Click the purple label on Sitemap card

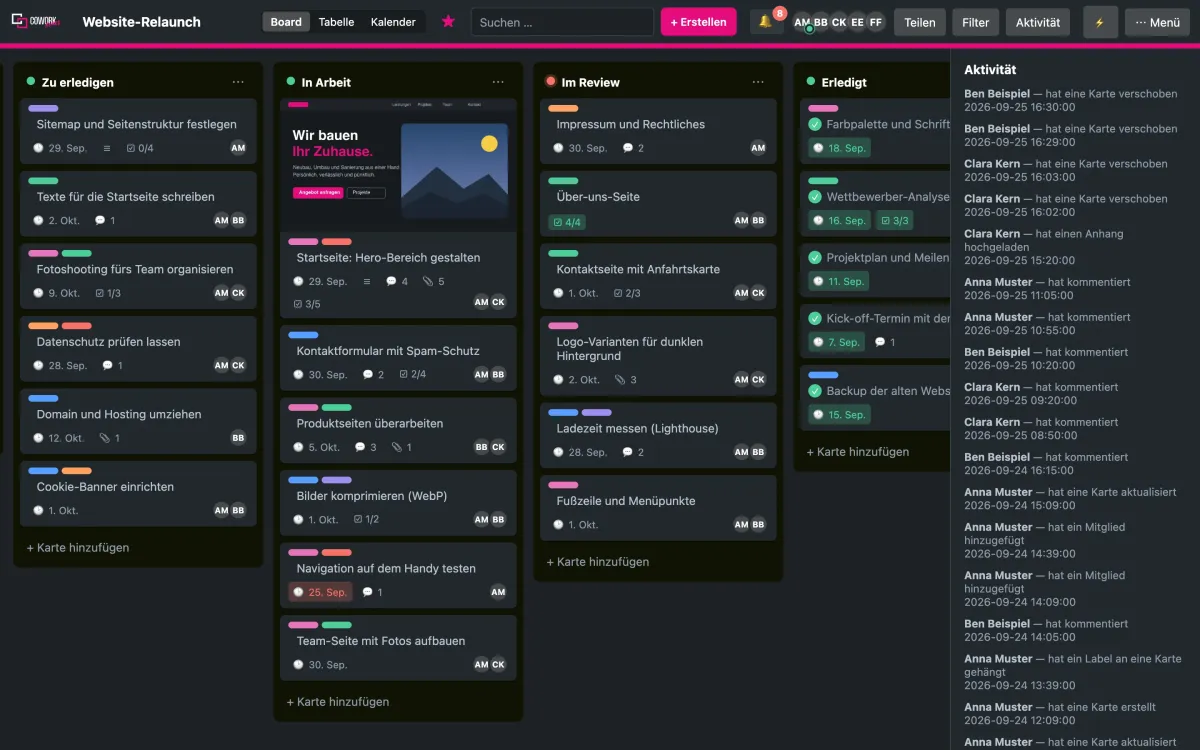pyautogui.click(x=43, y=108)
